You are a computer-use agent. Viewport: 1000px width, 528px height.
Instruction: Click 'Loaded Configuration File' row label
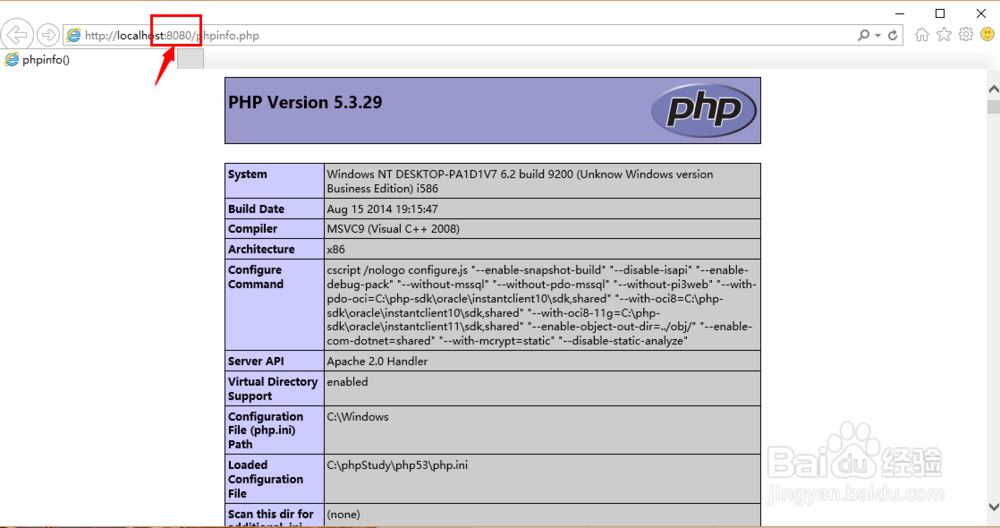click(266, 480)
